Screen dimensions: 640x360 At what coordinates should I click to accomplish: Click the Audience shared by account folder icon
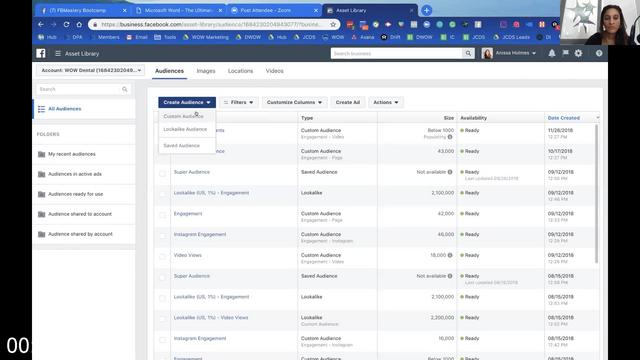[41, 234]
